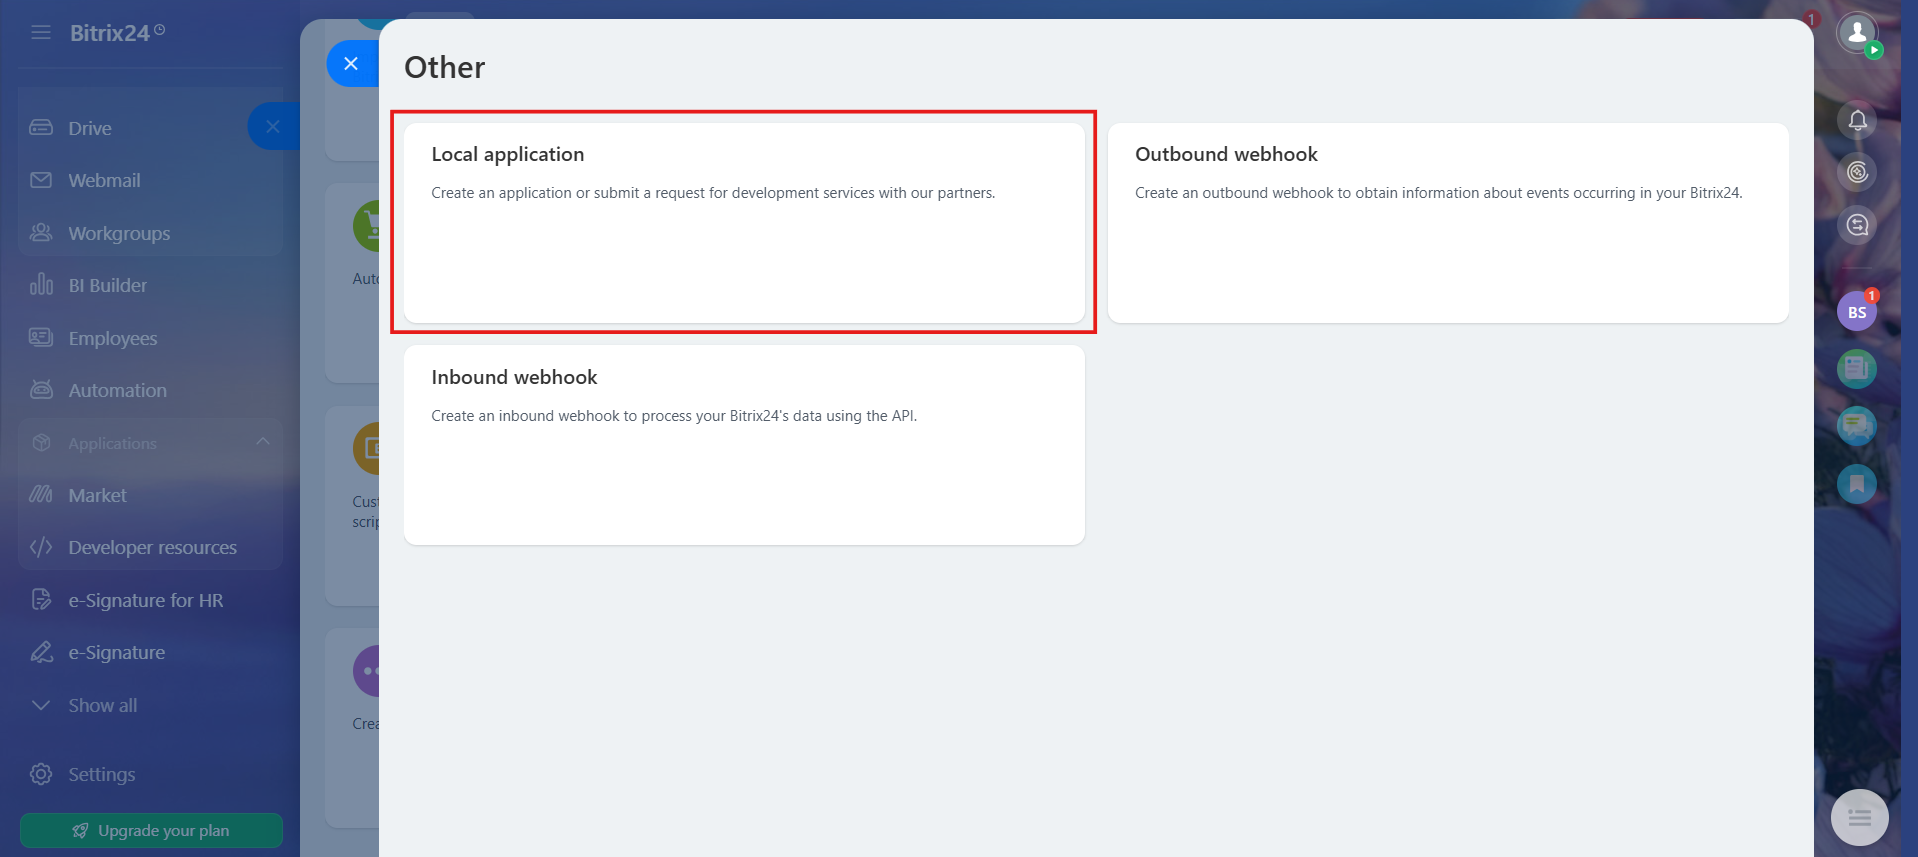
Task: Open the news feed icon on right panel
Action: [x=1857, y=369]
